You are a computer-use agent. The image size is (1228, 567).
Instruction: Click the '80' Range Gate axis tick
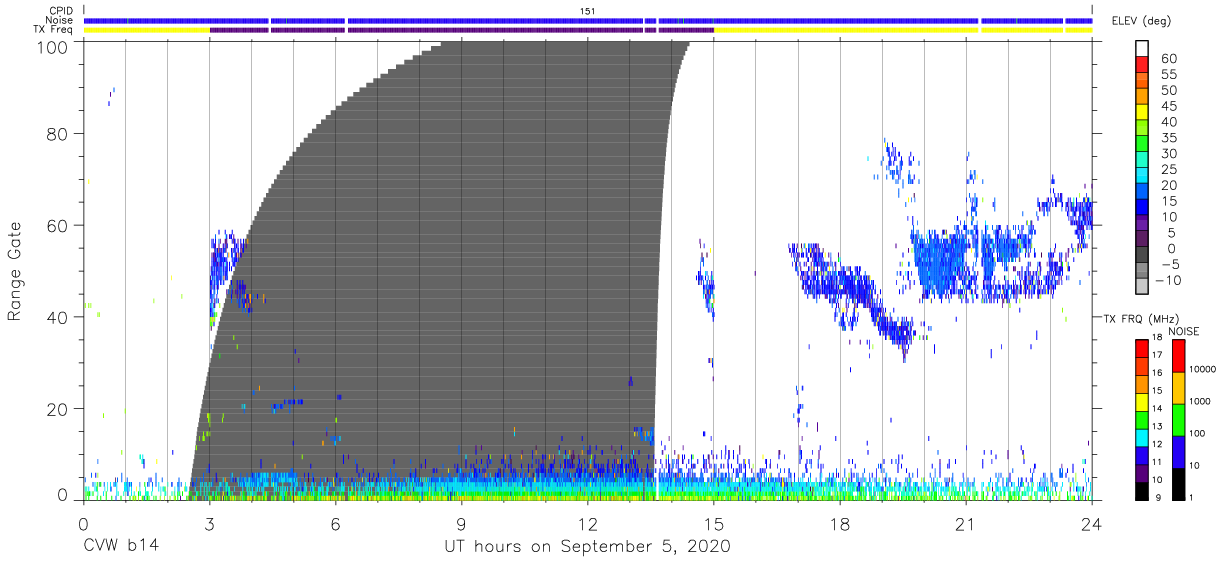[x=57, y=134]
